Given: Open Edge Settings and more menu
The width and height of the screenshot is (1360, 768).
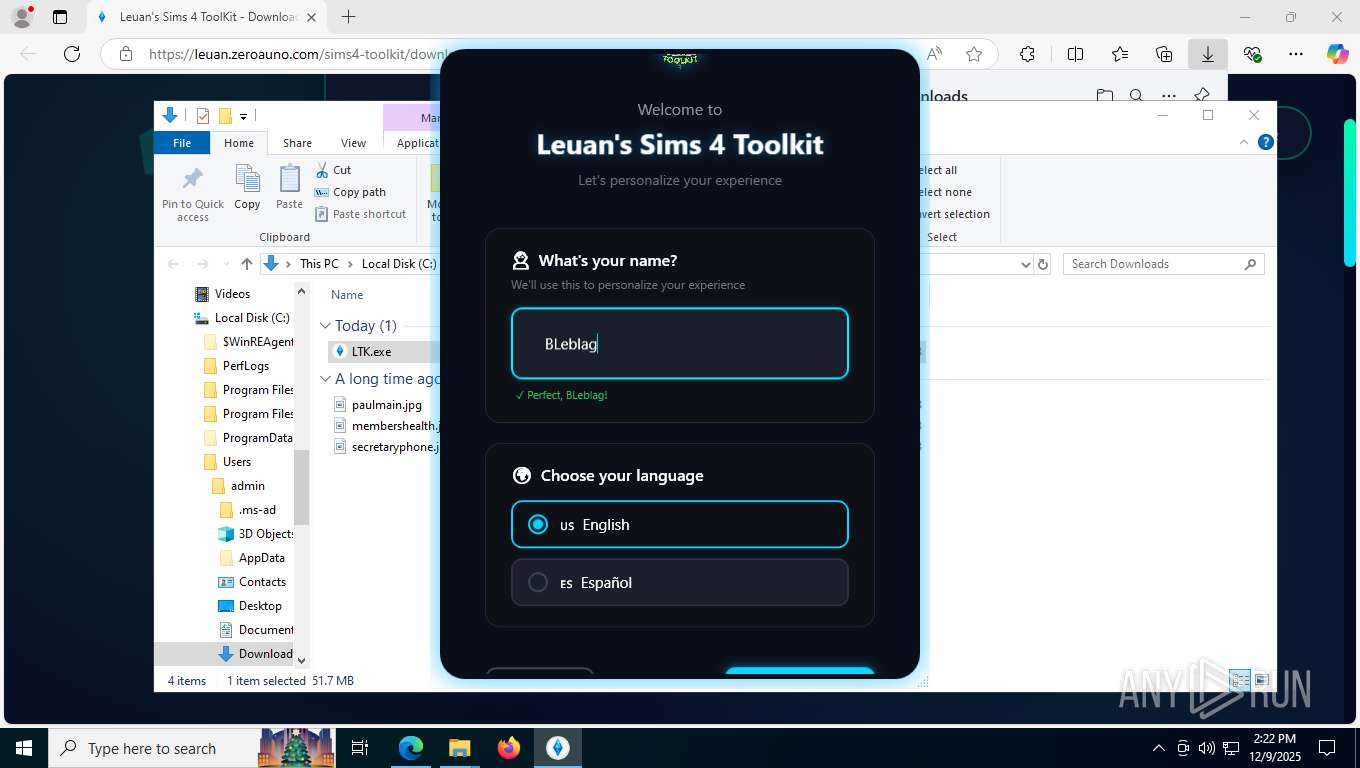Looking at the screenshot, I should tap(1296, 54).
